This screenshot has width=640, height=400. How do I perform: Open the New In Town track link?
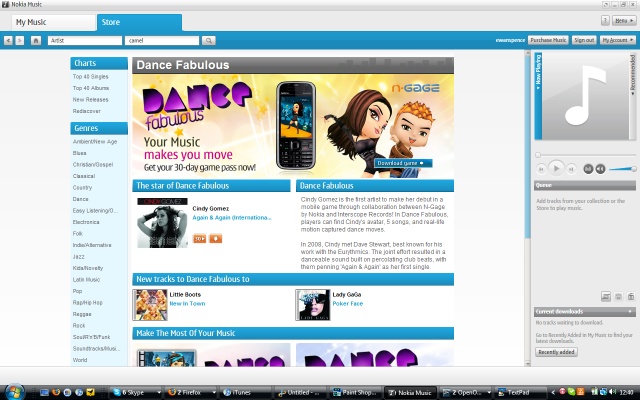(x=187, y=304)
